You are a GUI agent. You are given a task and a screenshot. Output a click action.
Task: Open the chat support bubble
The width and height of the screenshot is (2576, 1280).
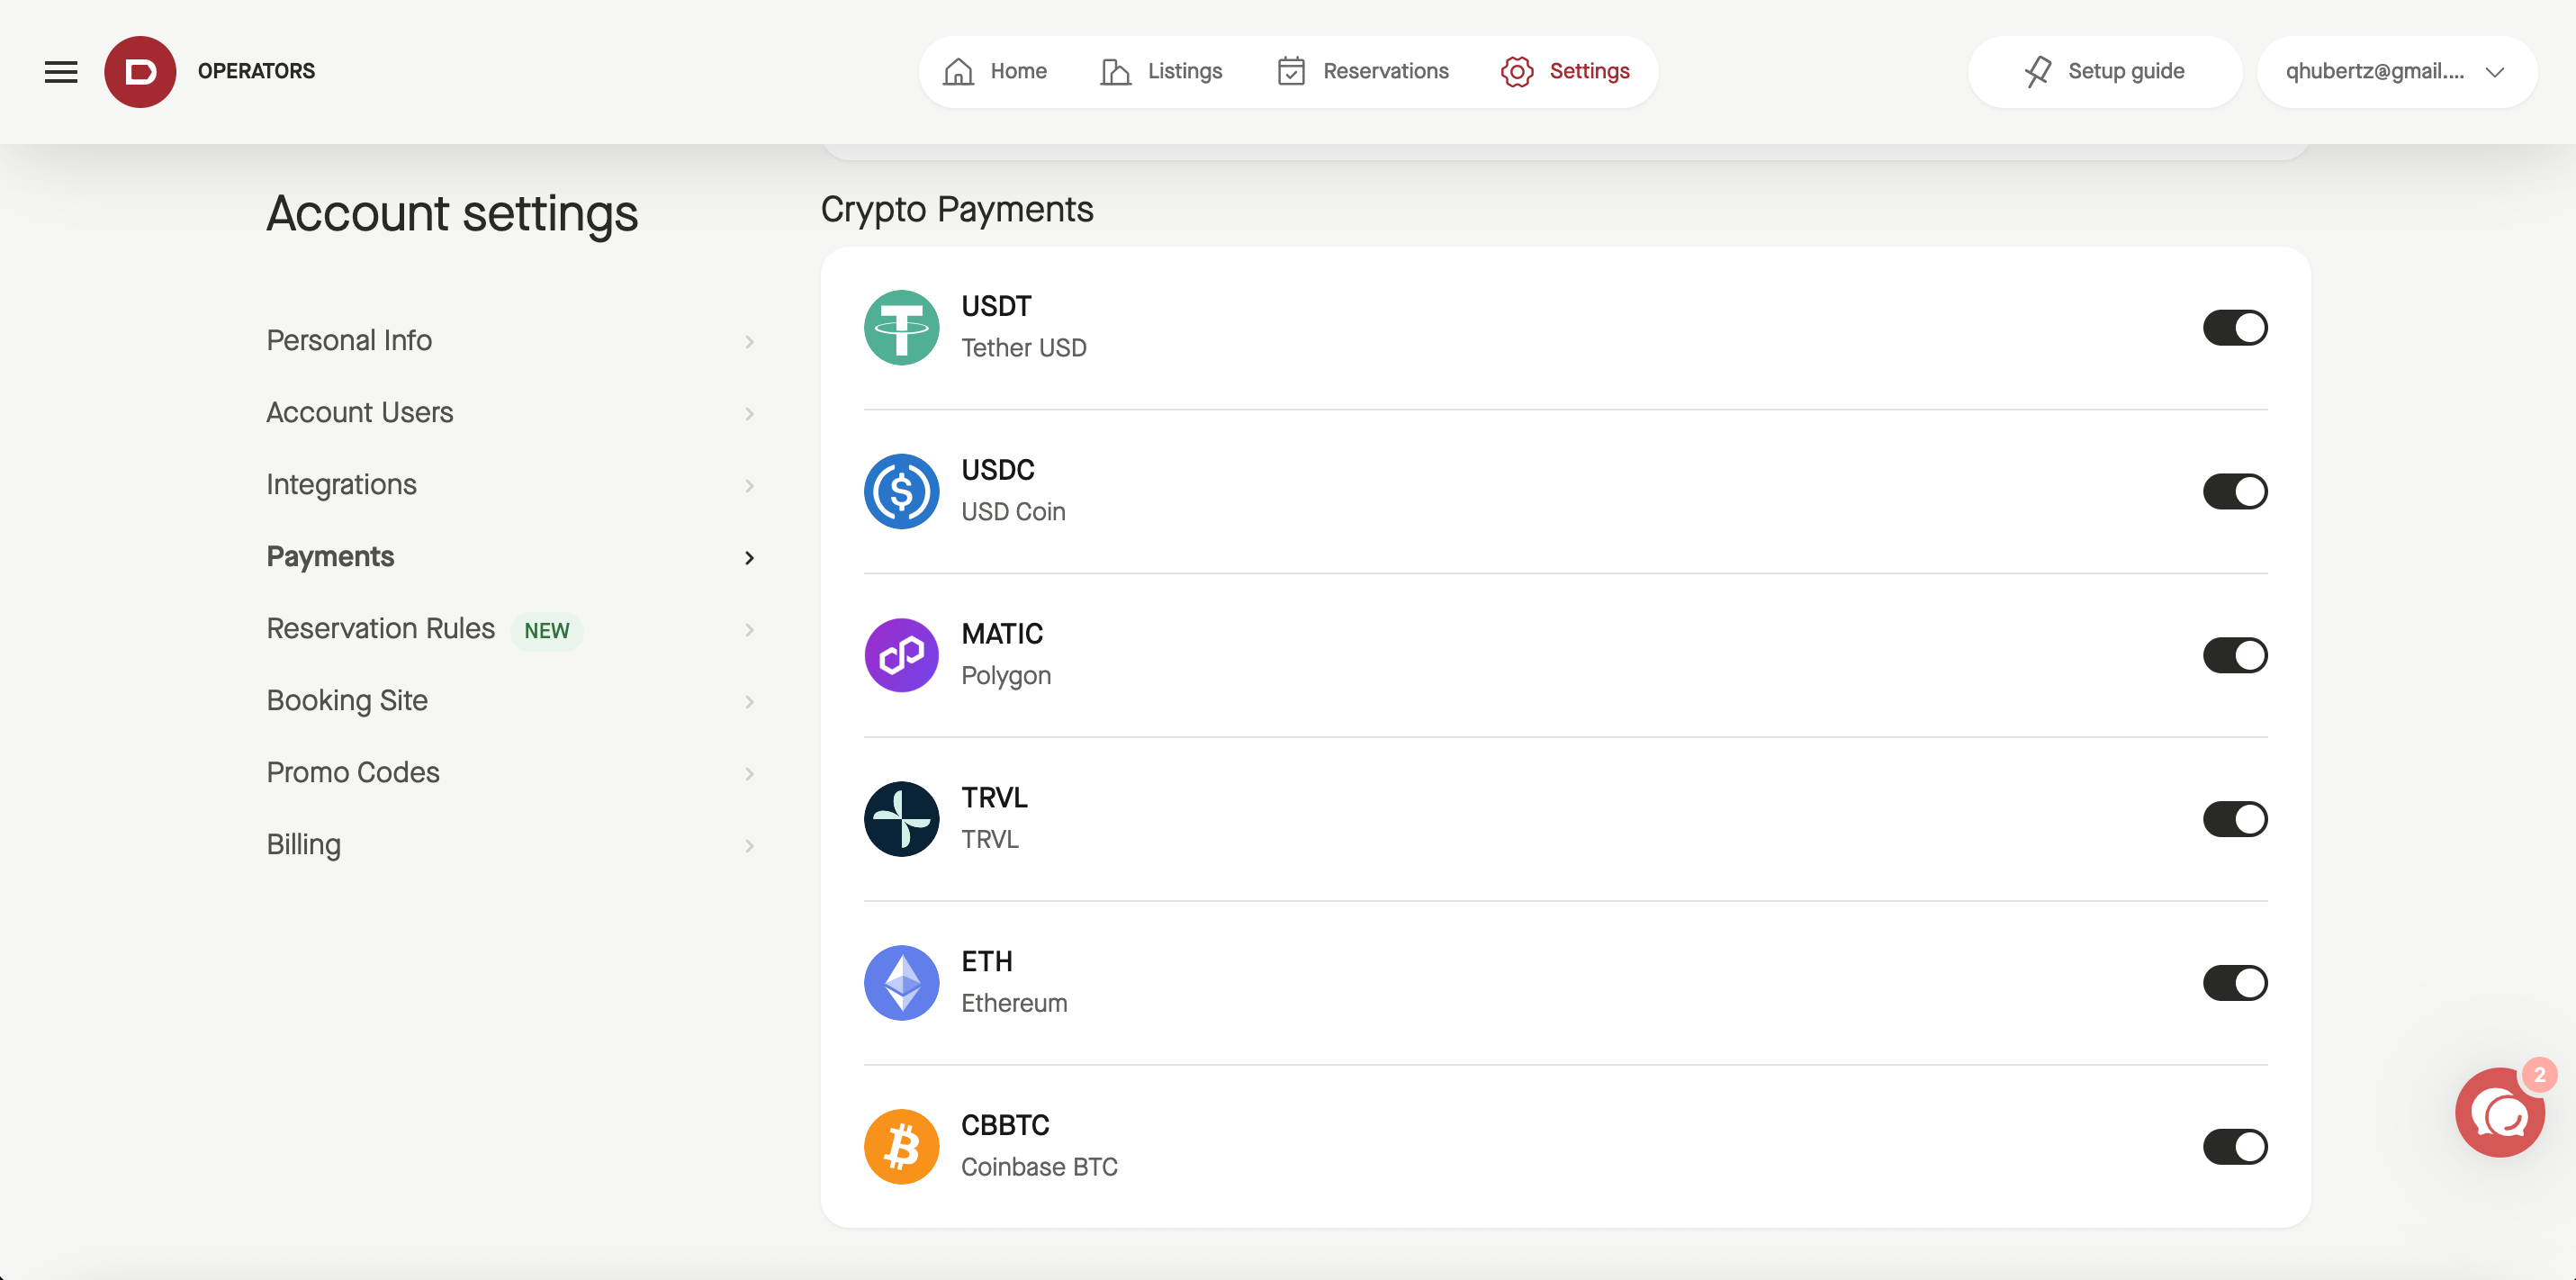tap(2499, 1112)
